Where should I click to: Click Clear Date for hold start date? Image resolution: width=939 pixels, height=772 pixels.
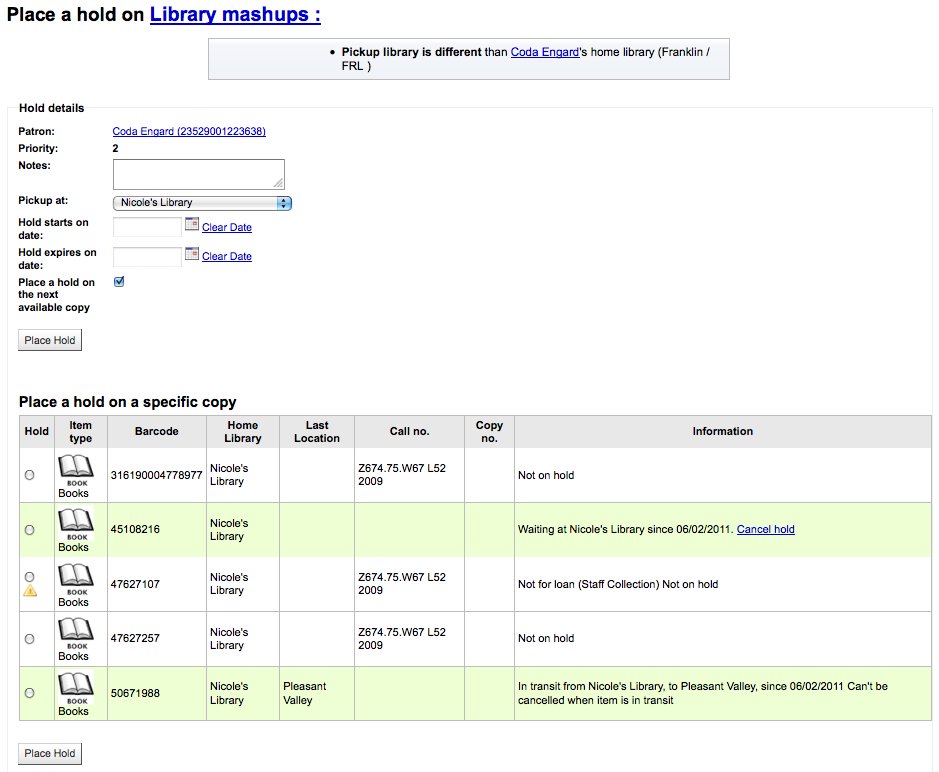(x=227, y=228)
